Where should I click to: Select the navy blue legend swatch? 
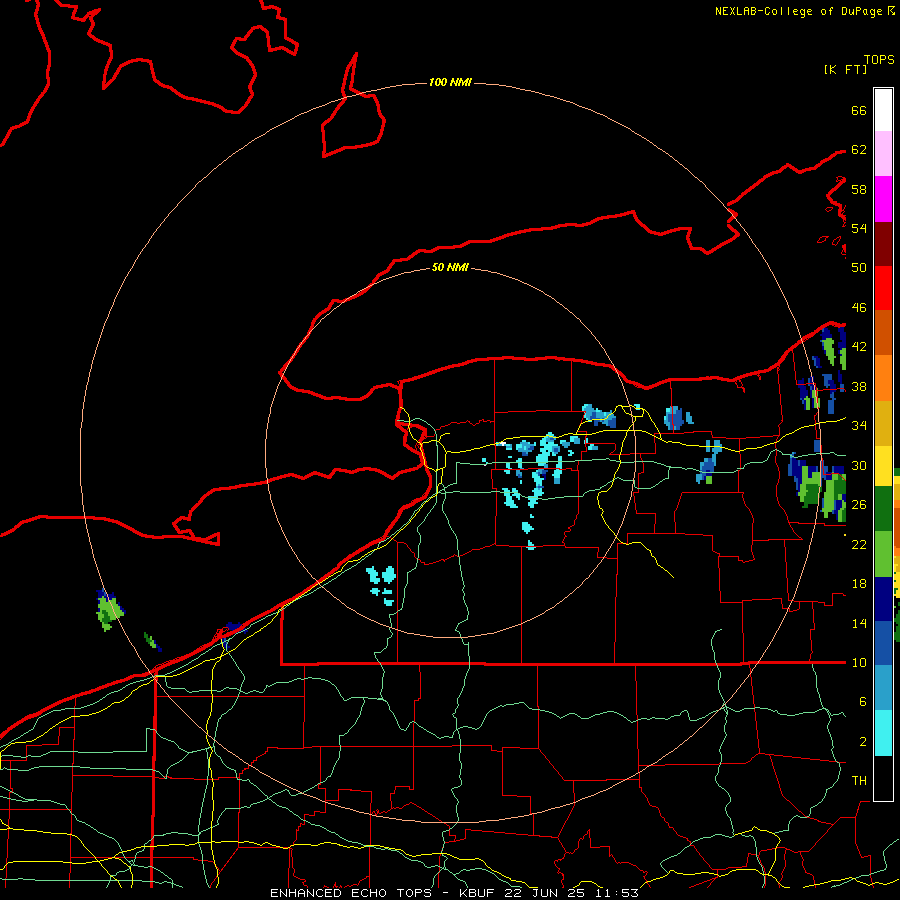[883, 599]
